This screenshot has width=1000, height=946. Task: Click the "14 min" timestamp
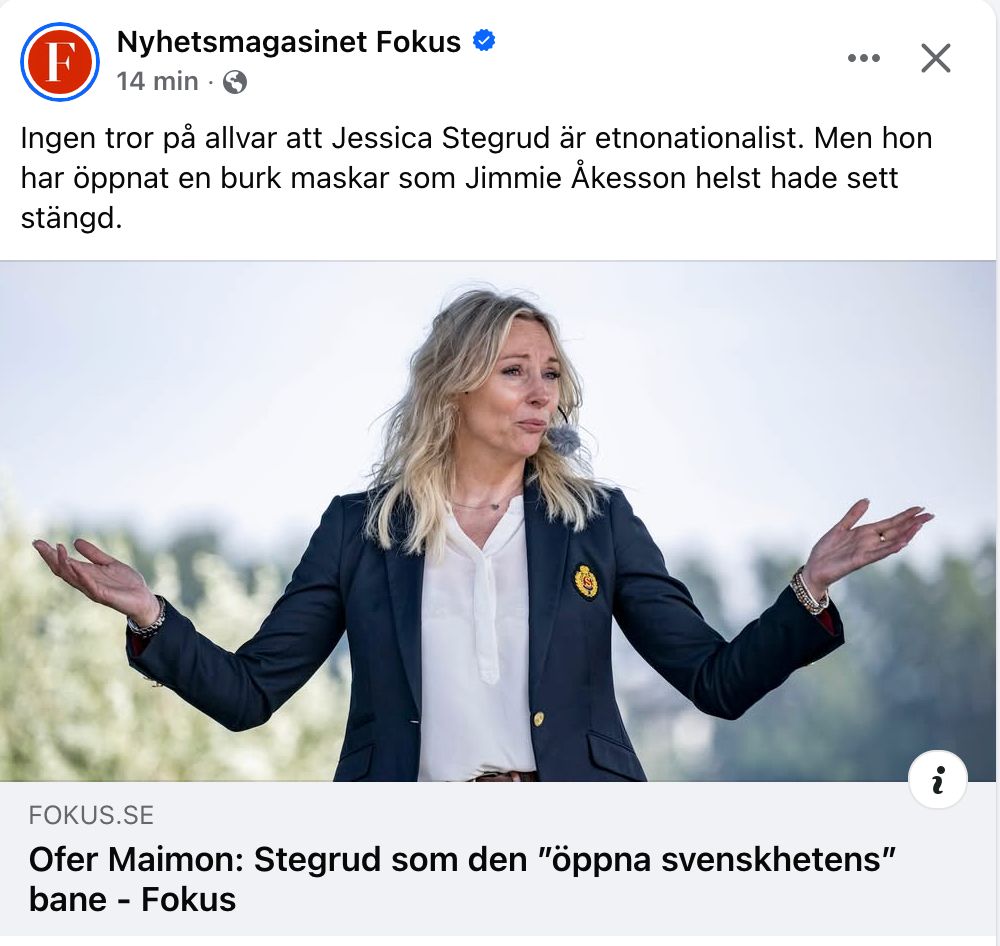pos(158,82)
